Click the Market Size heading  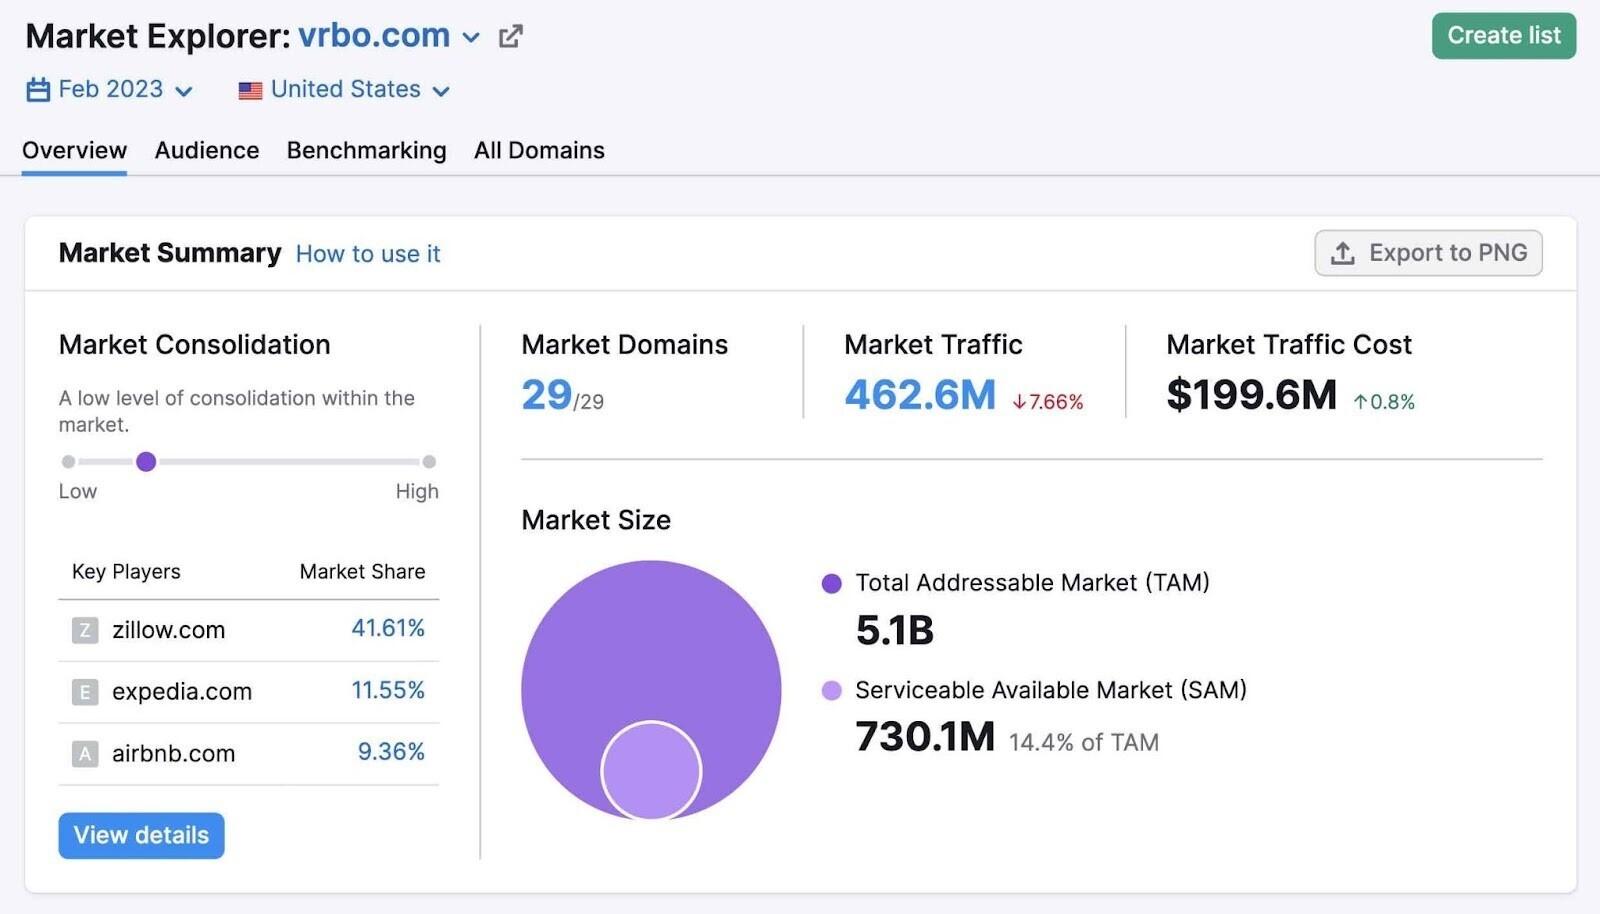[x=596, y=520]
